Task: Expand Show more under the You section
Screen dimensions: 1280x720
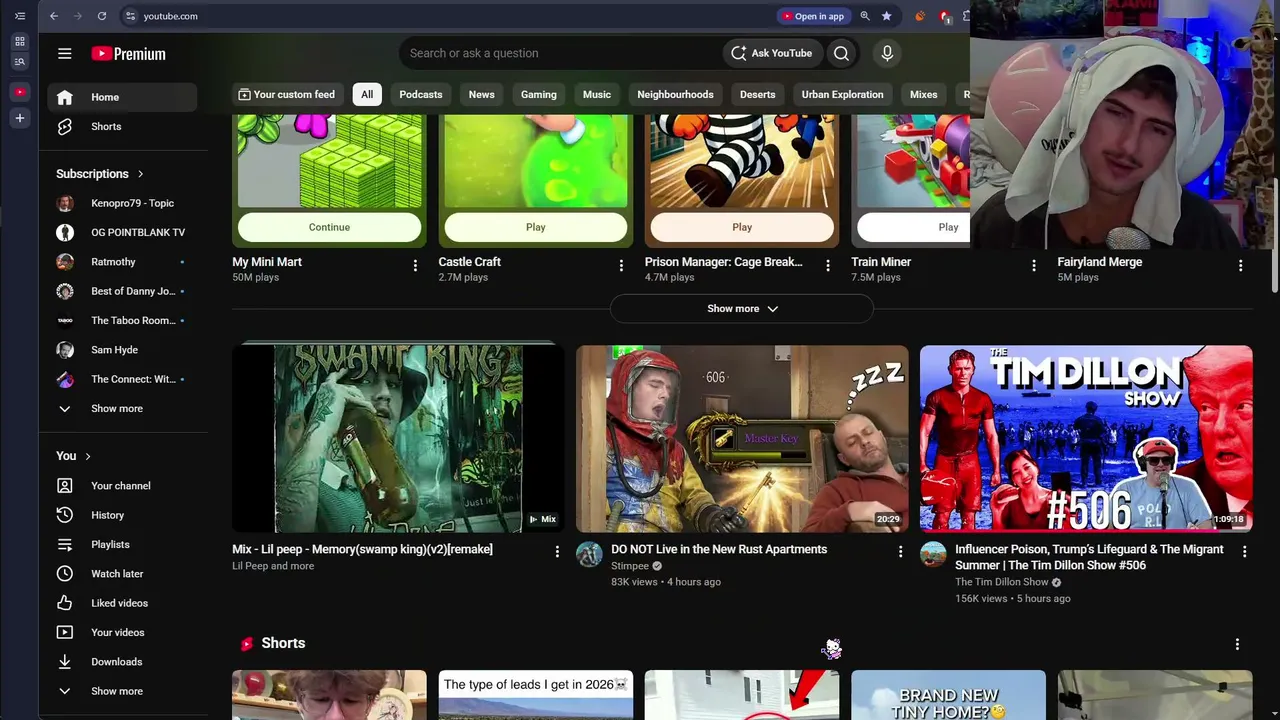Action: [122, 691]
